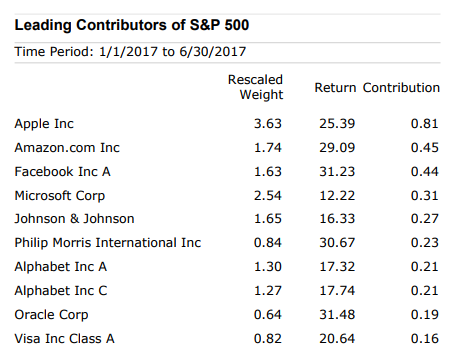Select the Johnson & Johnson row label
456x363 pixels.
point(74,219)
